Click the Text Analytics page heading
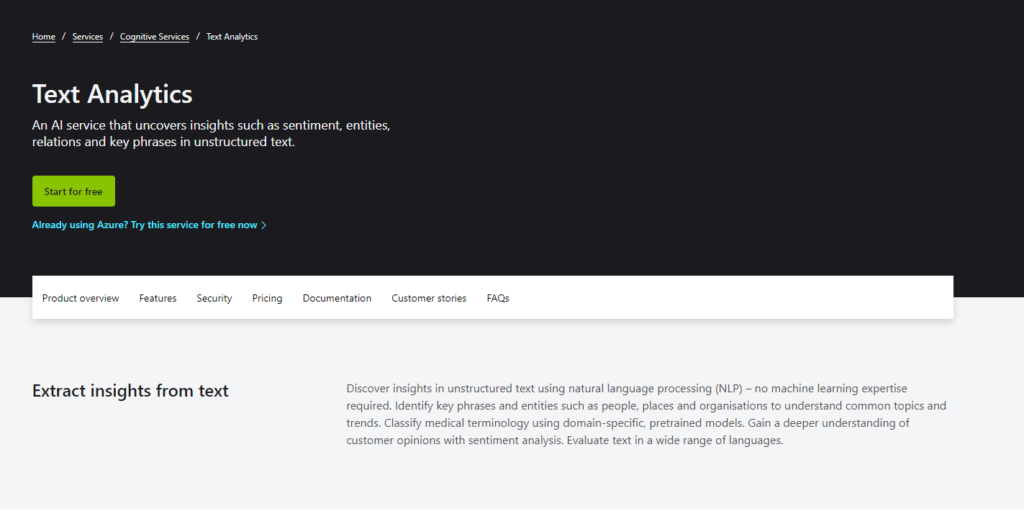Viewport: 1024px width, 524px height. [112, 94]
